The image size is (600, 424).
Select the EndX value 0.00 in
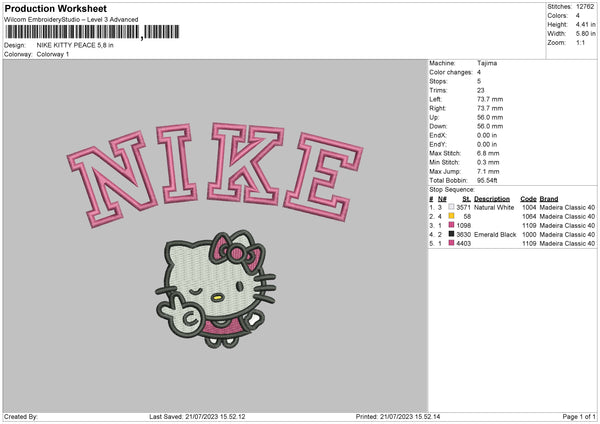click(487, 135)
